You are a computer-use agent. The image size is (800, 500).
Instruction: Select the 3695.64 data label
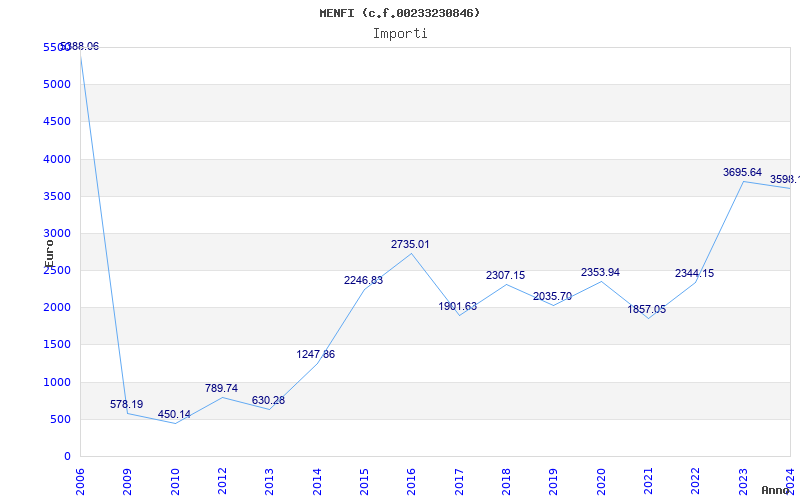tap(742, 173)
